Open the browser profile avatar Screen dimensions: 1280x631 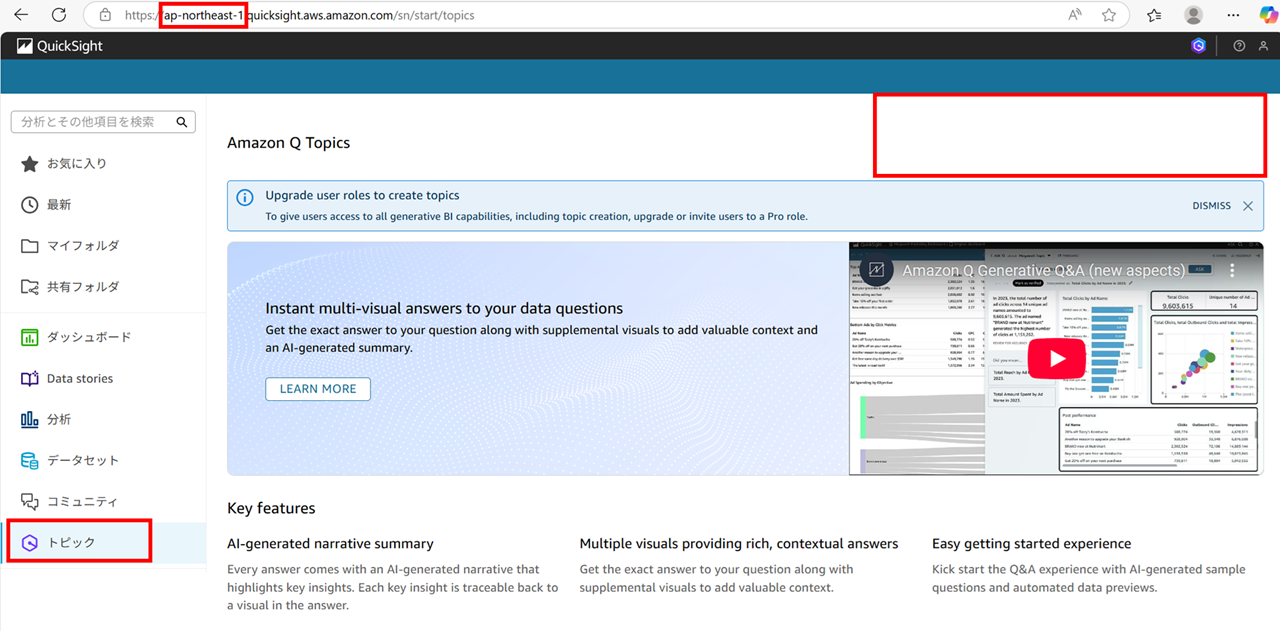click(1193, 15)
